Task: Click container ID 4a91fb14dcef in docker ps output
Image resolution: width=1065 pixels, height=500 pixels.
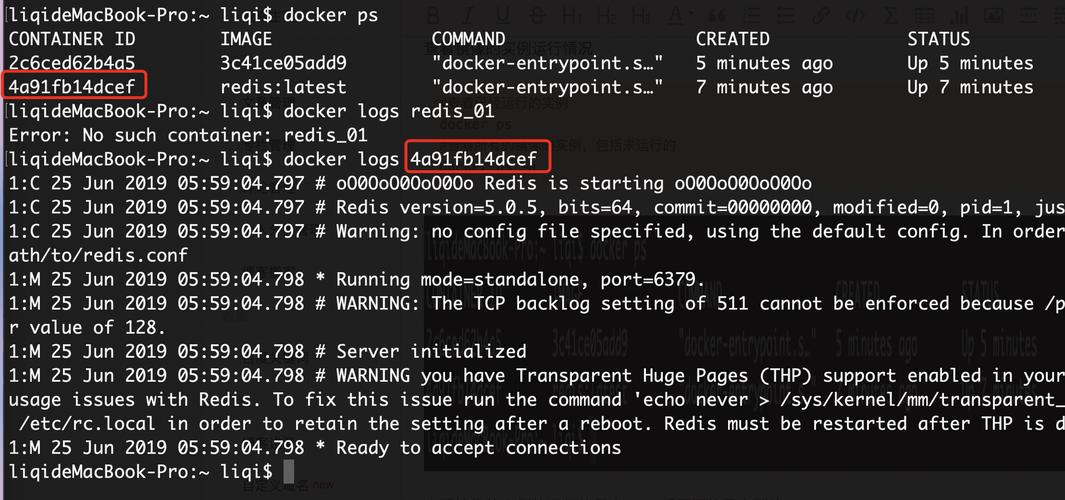Action: [x=72, y=87]
